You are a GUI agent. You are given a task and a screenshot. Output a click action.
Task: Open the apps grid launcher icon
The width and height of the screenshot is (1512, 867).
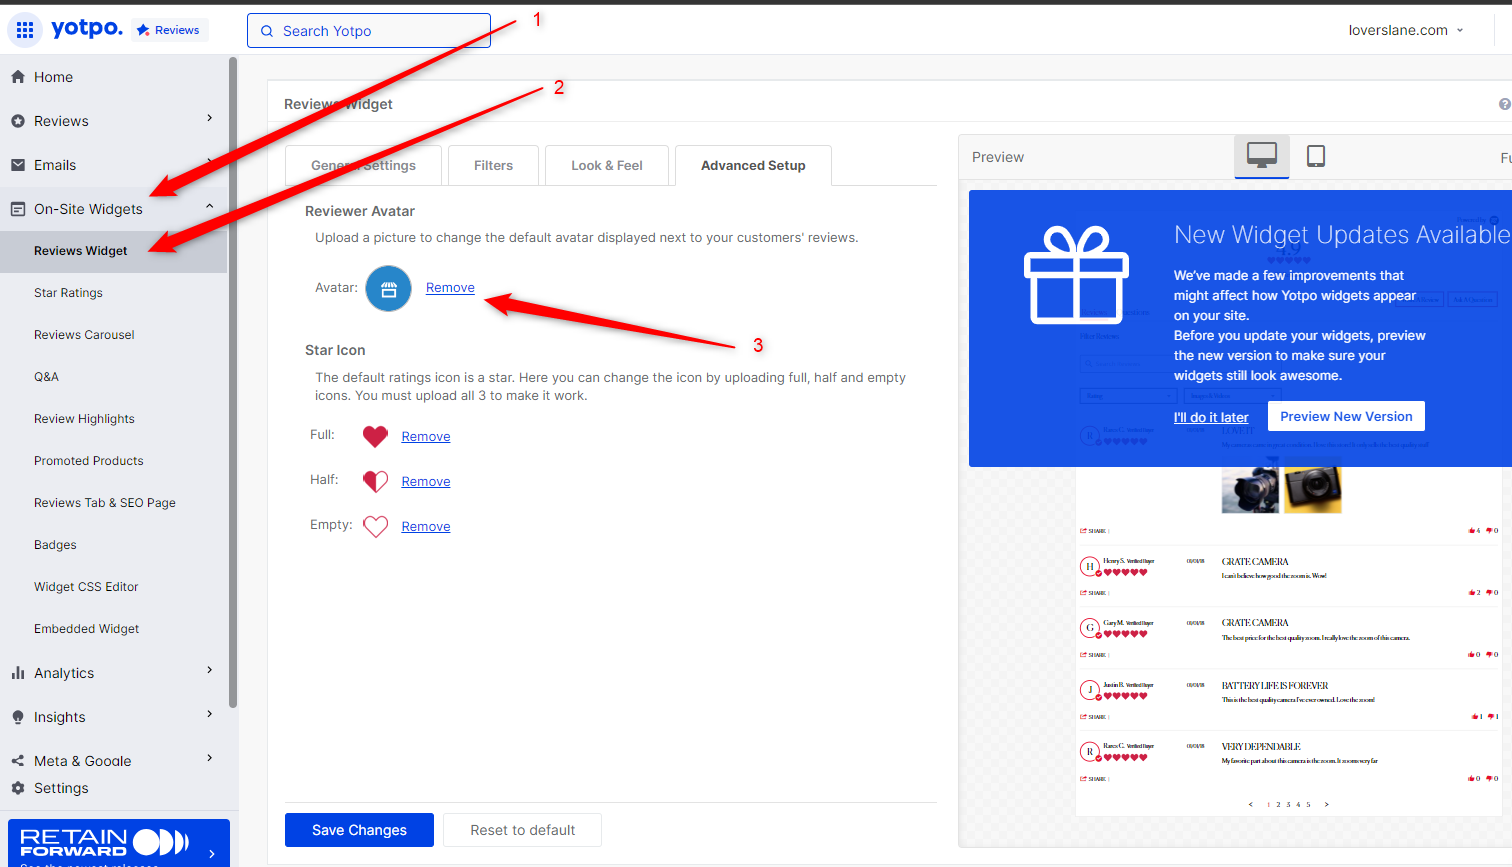coord(25,30)
